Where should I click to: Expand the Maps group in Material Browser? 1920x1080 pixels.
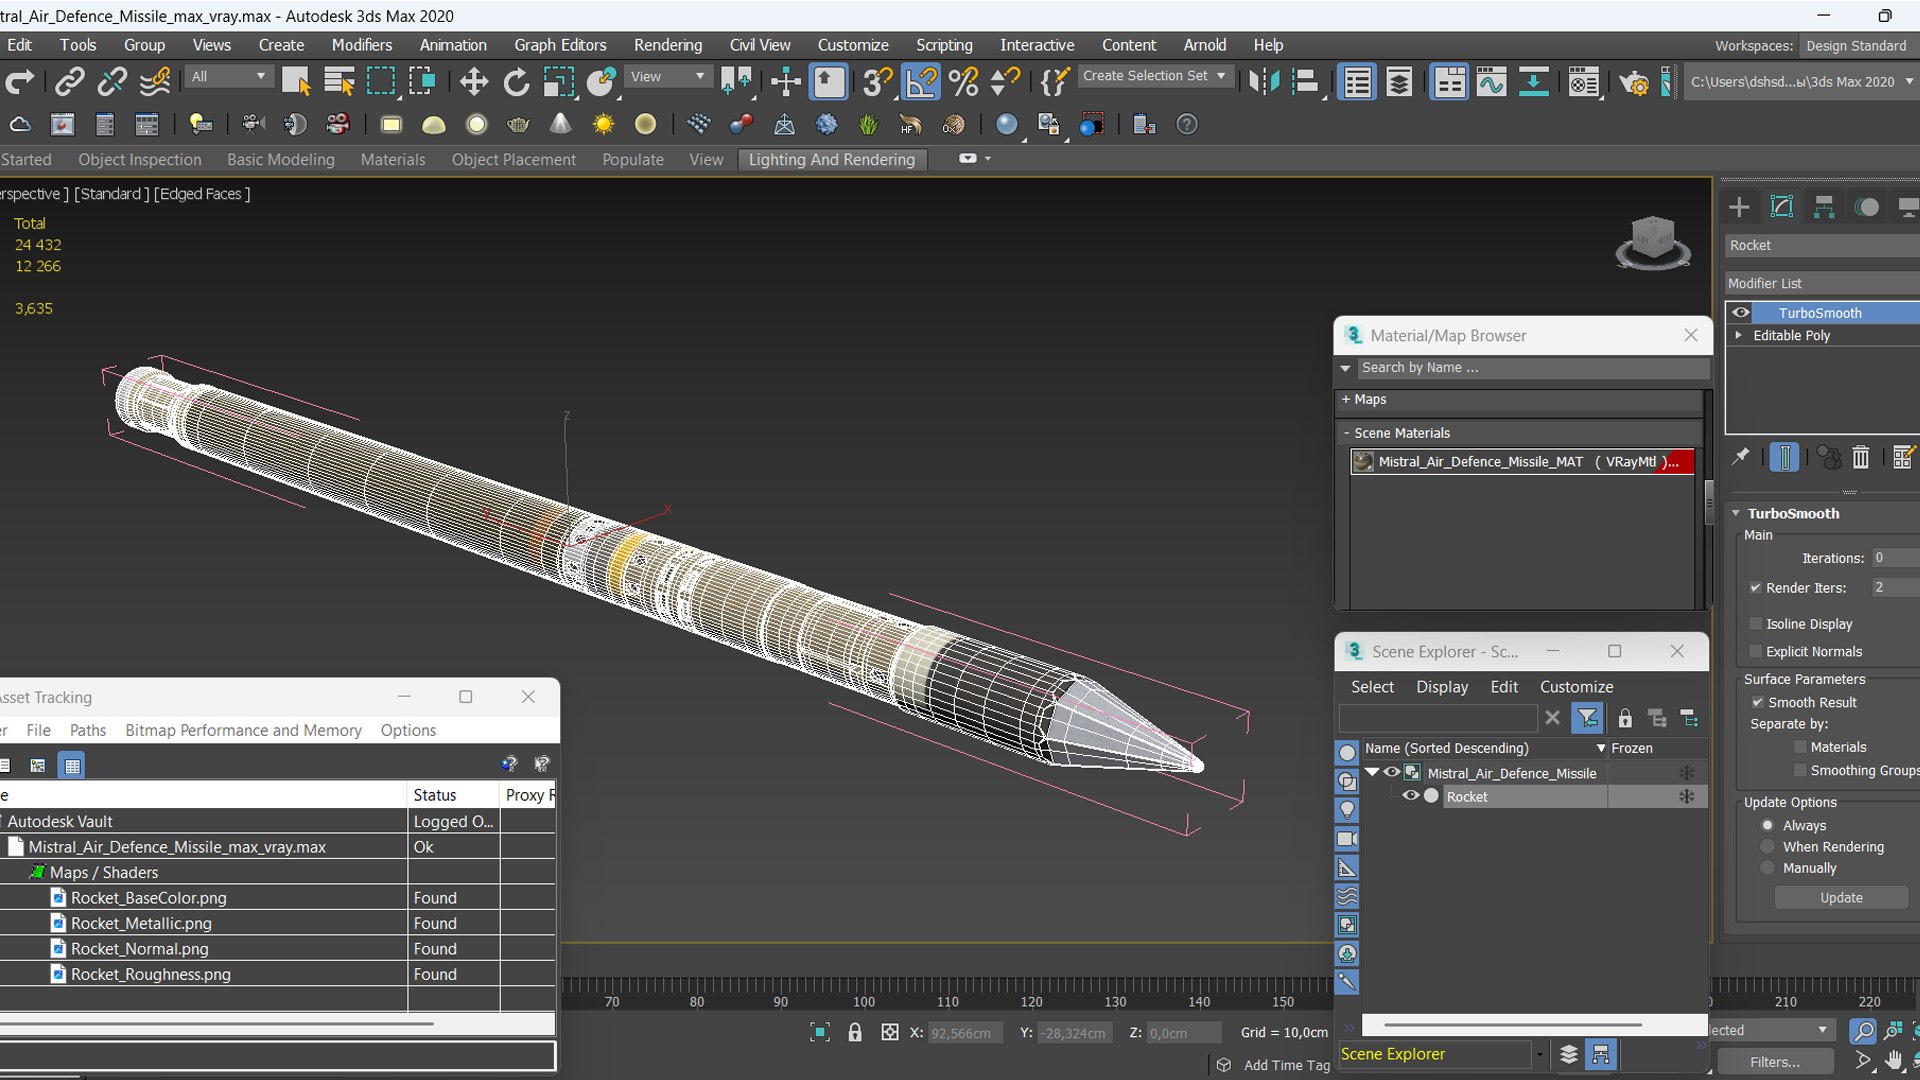(x=1346, y=399)
